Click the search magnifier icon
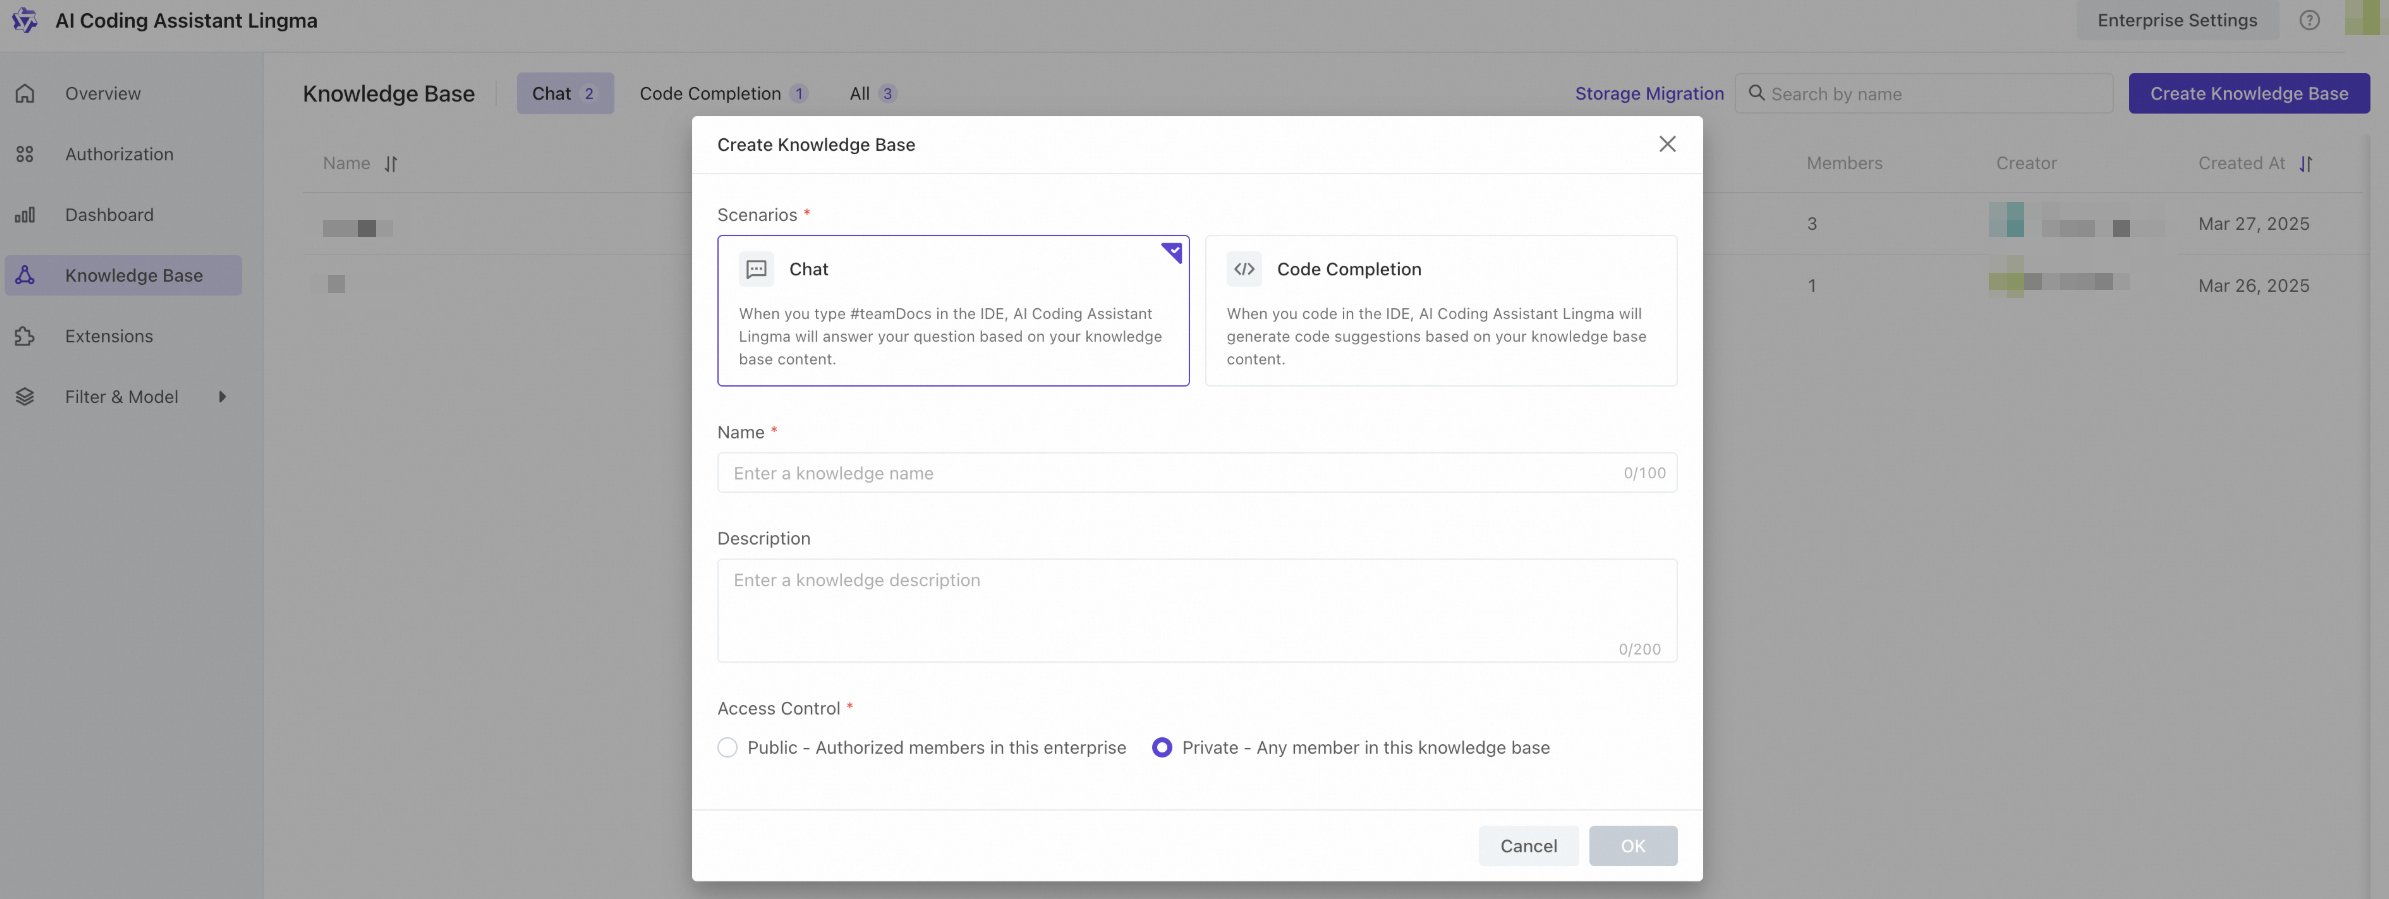This screenshot has height=899, width=2389. pos(1756,93)
